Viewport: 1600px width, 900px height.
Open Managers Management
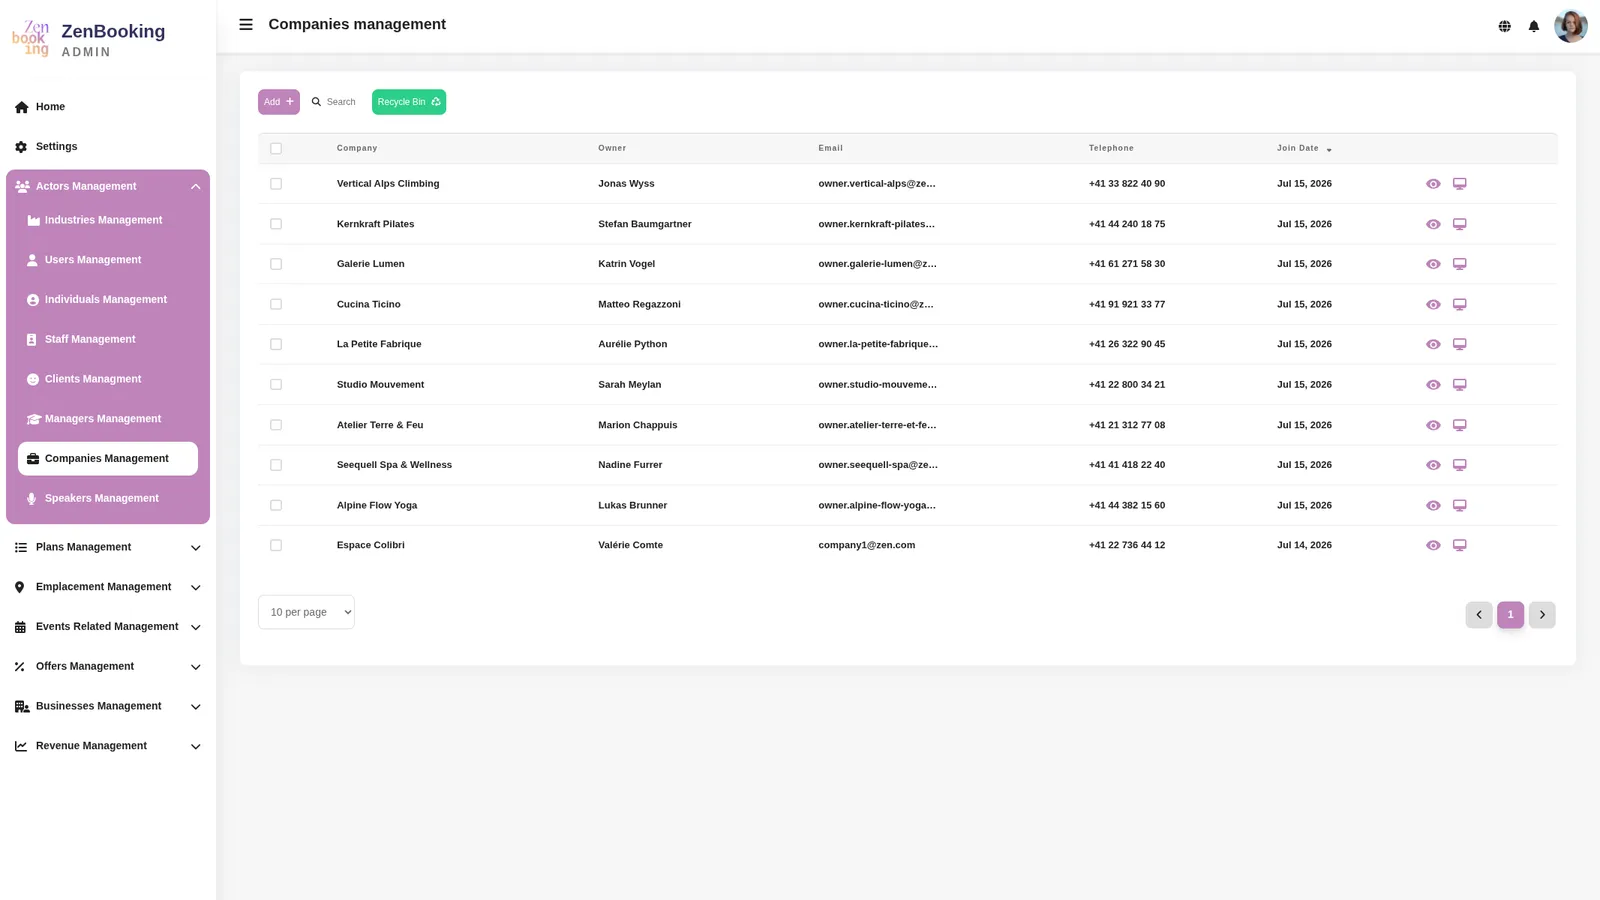tap(108, 419)
